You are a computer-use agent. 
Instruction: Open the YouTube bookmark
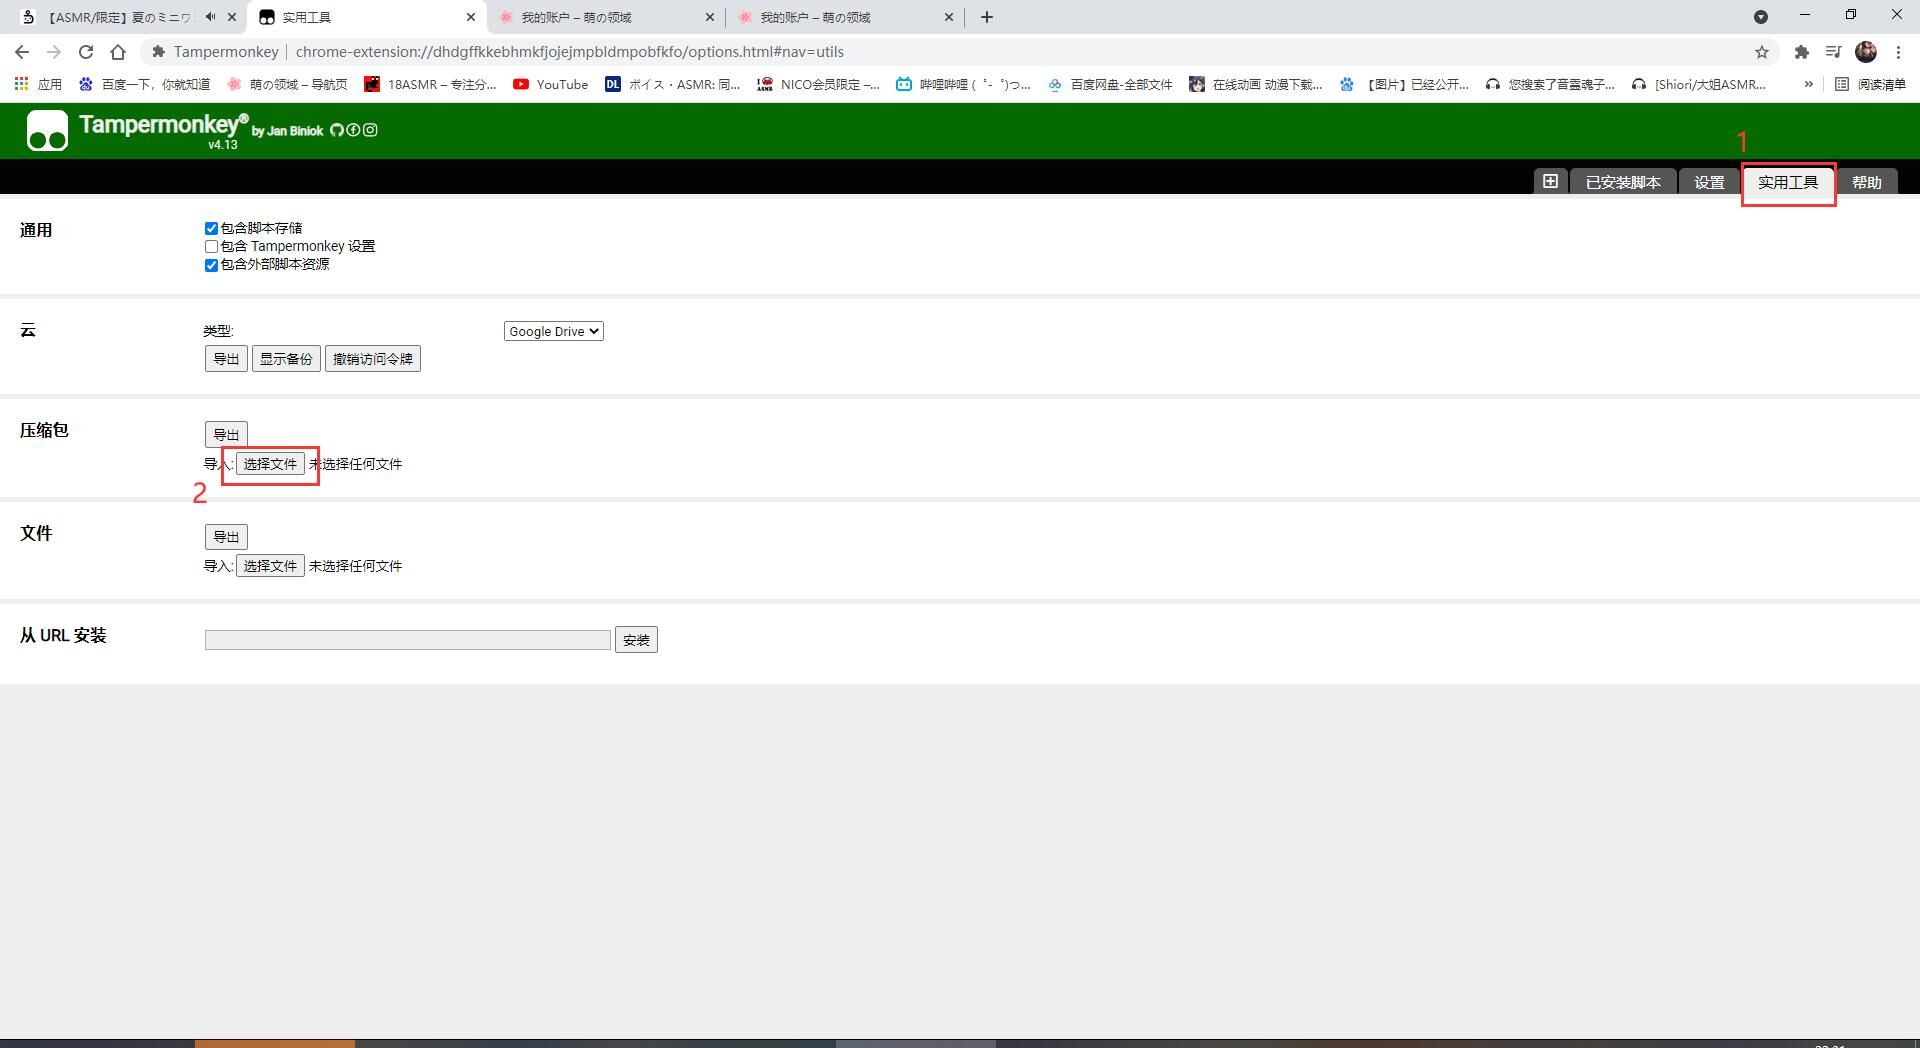tap(550, 84)
